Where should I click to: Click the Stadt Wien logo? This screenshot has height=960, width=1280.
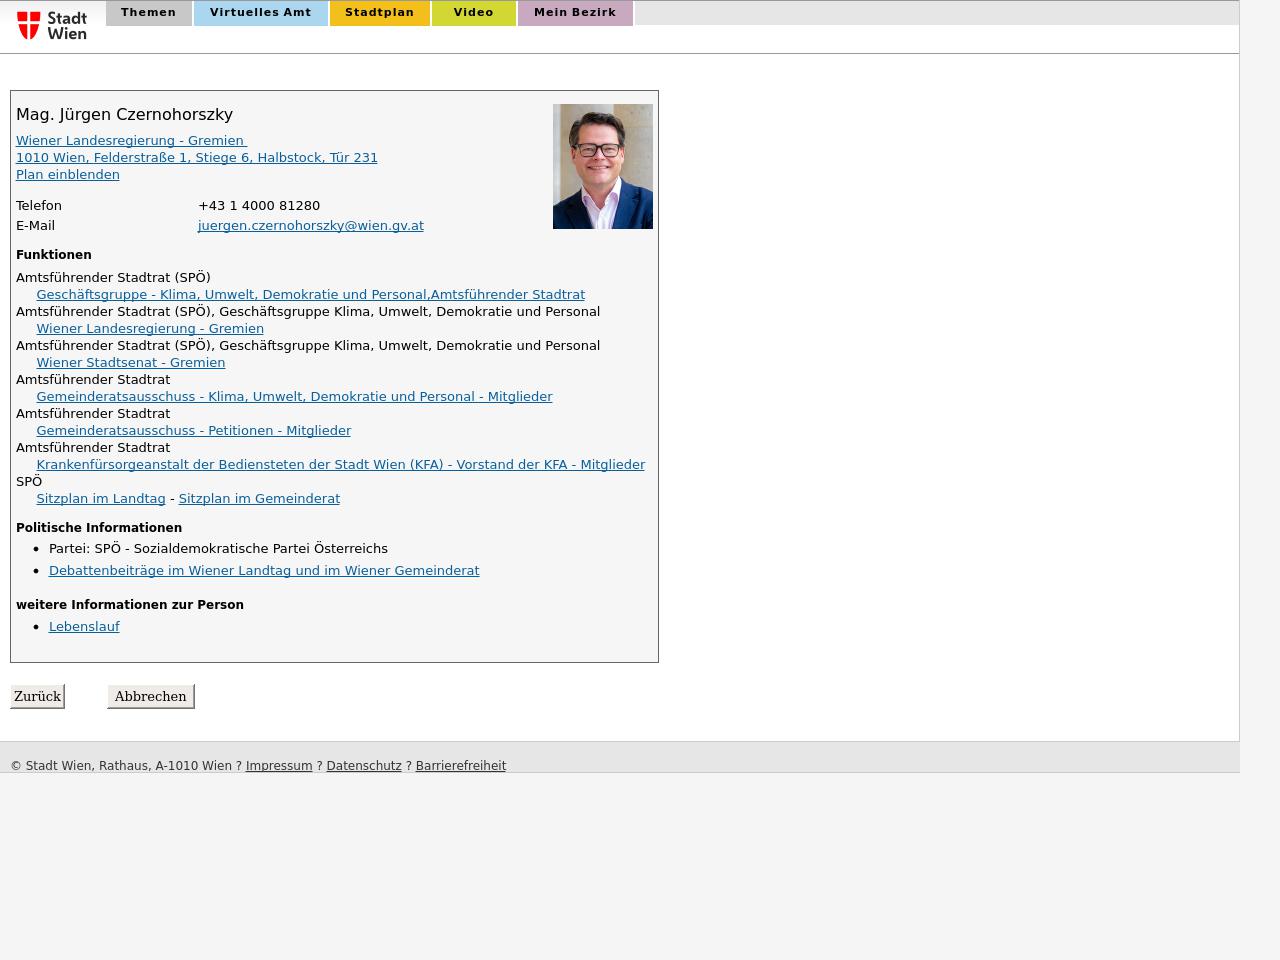point(52,25)
